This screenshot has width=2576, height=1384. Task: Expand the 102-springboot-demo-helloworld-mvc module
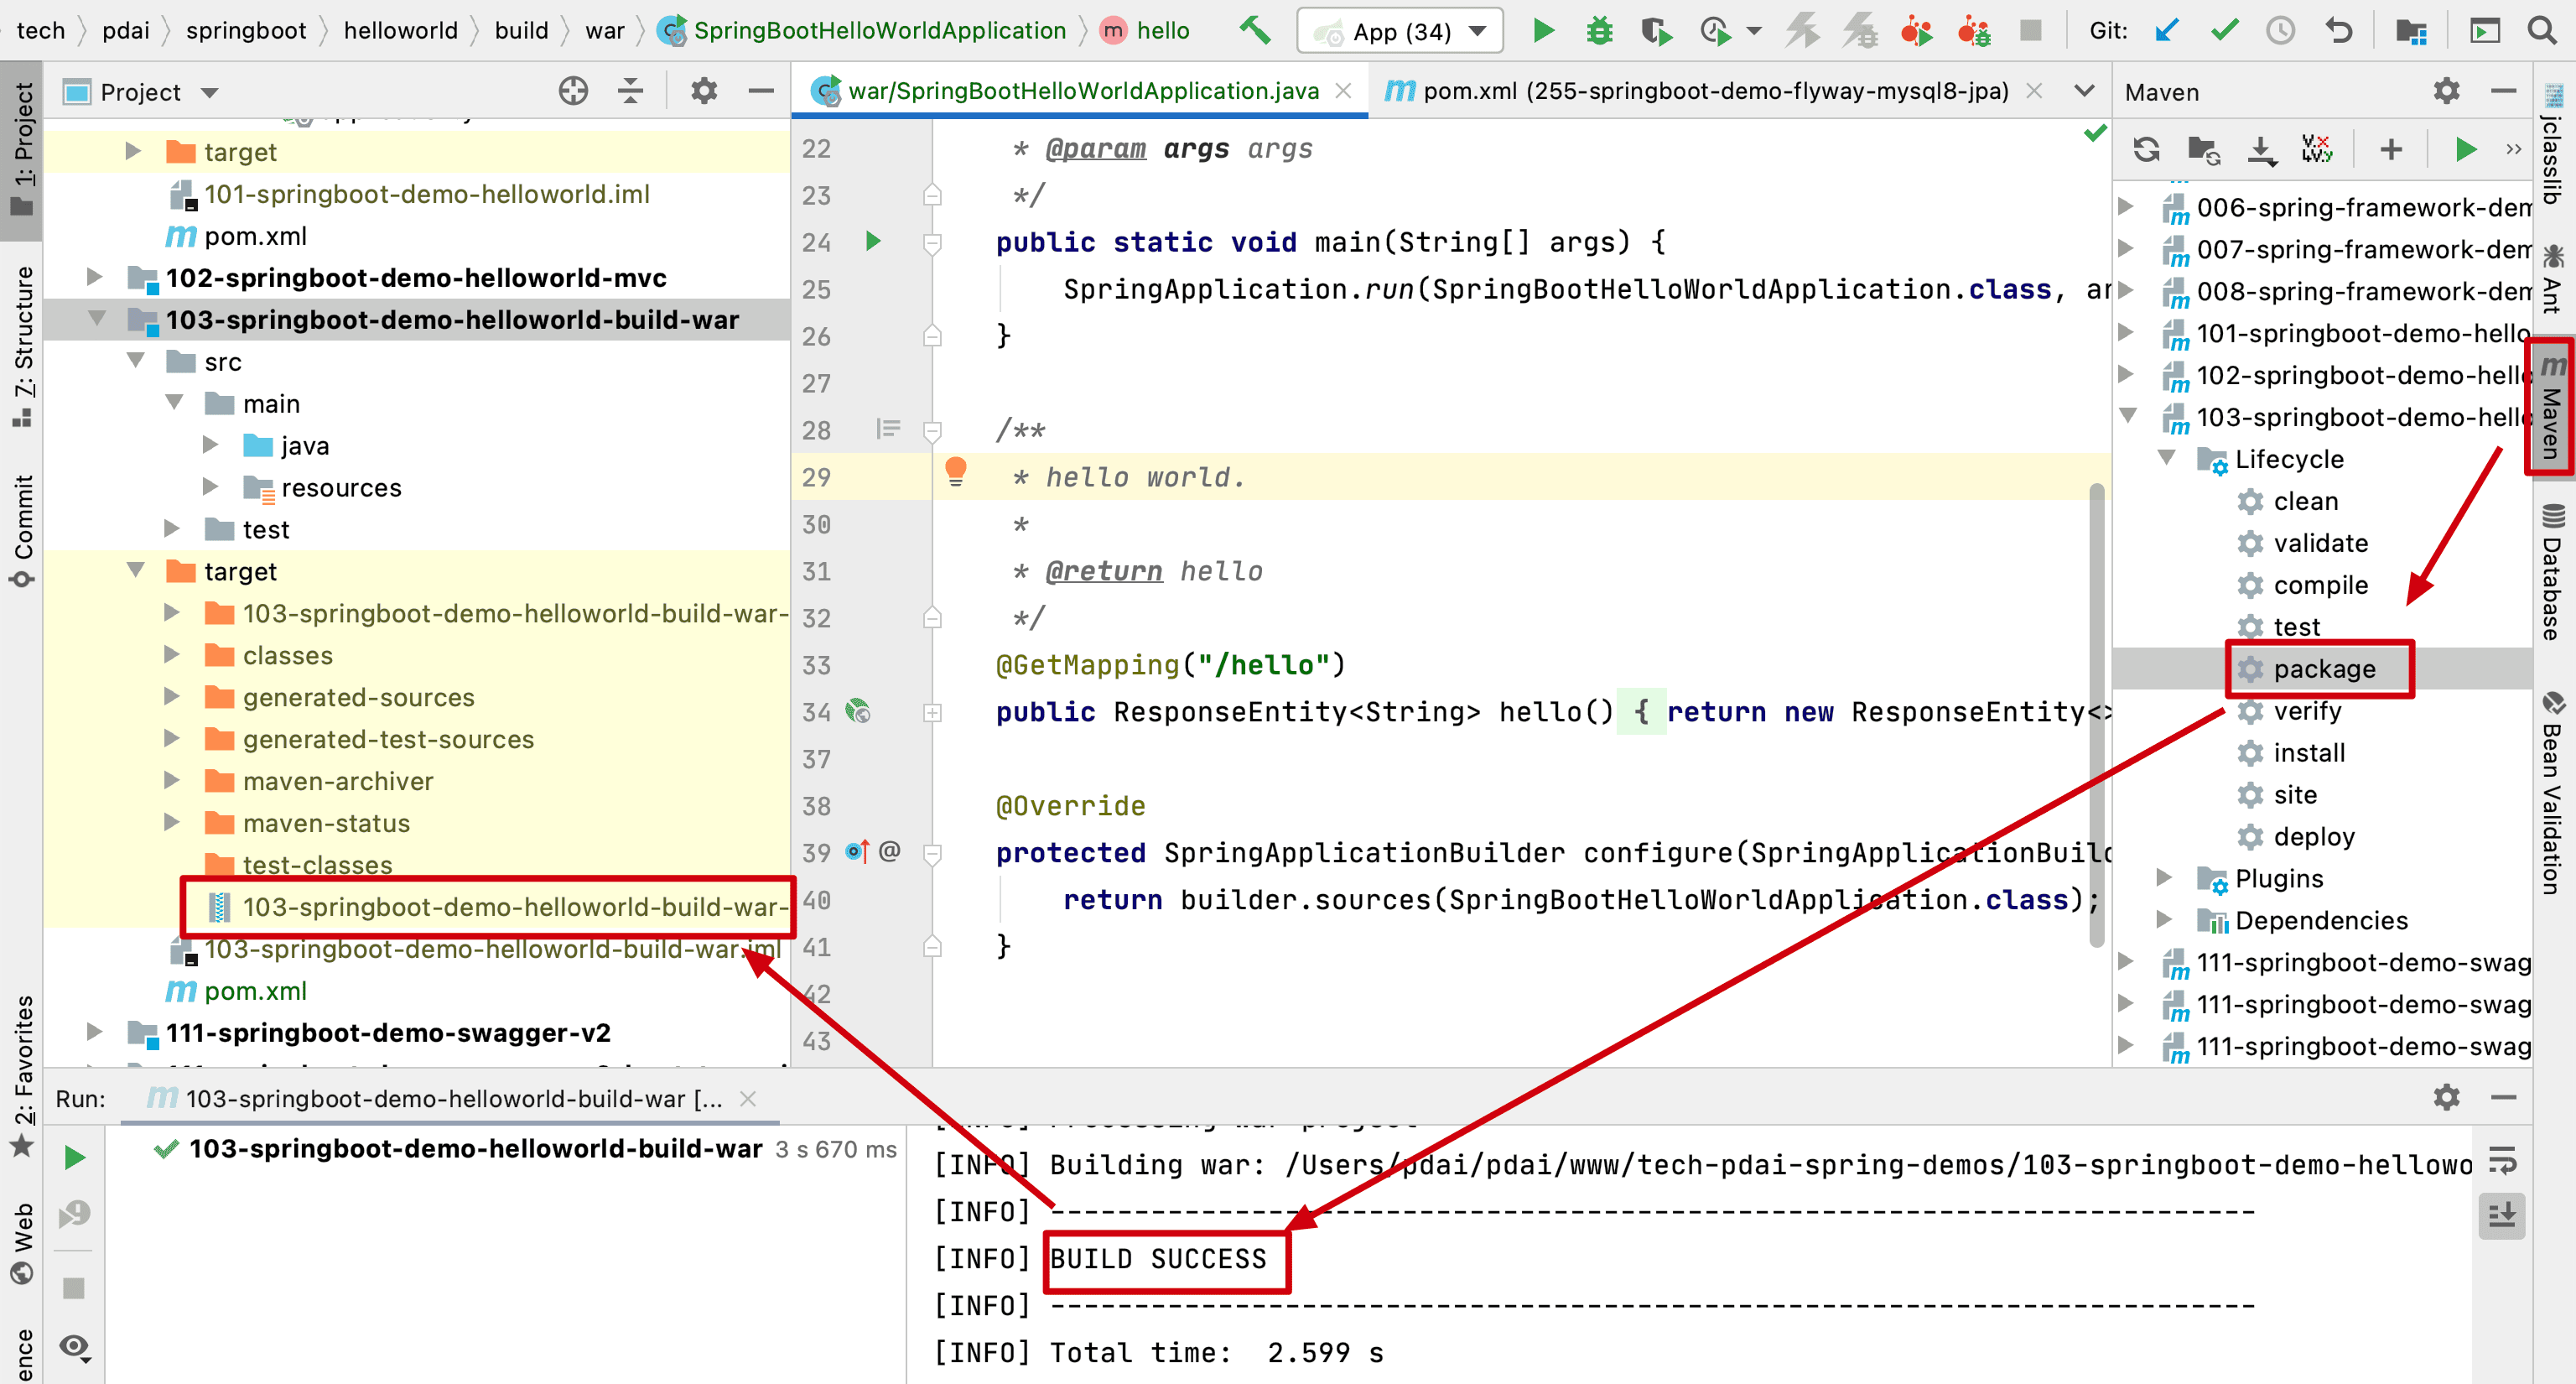click(94, 277)
